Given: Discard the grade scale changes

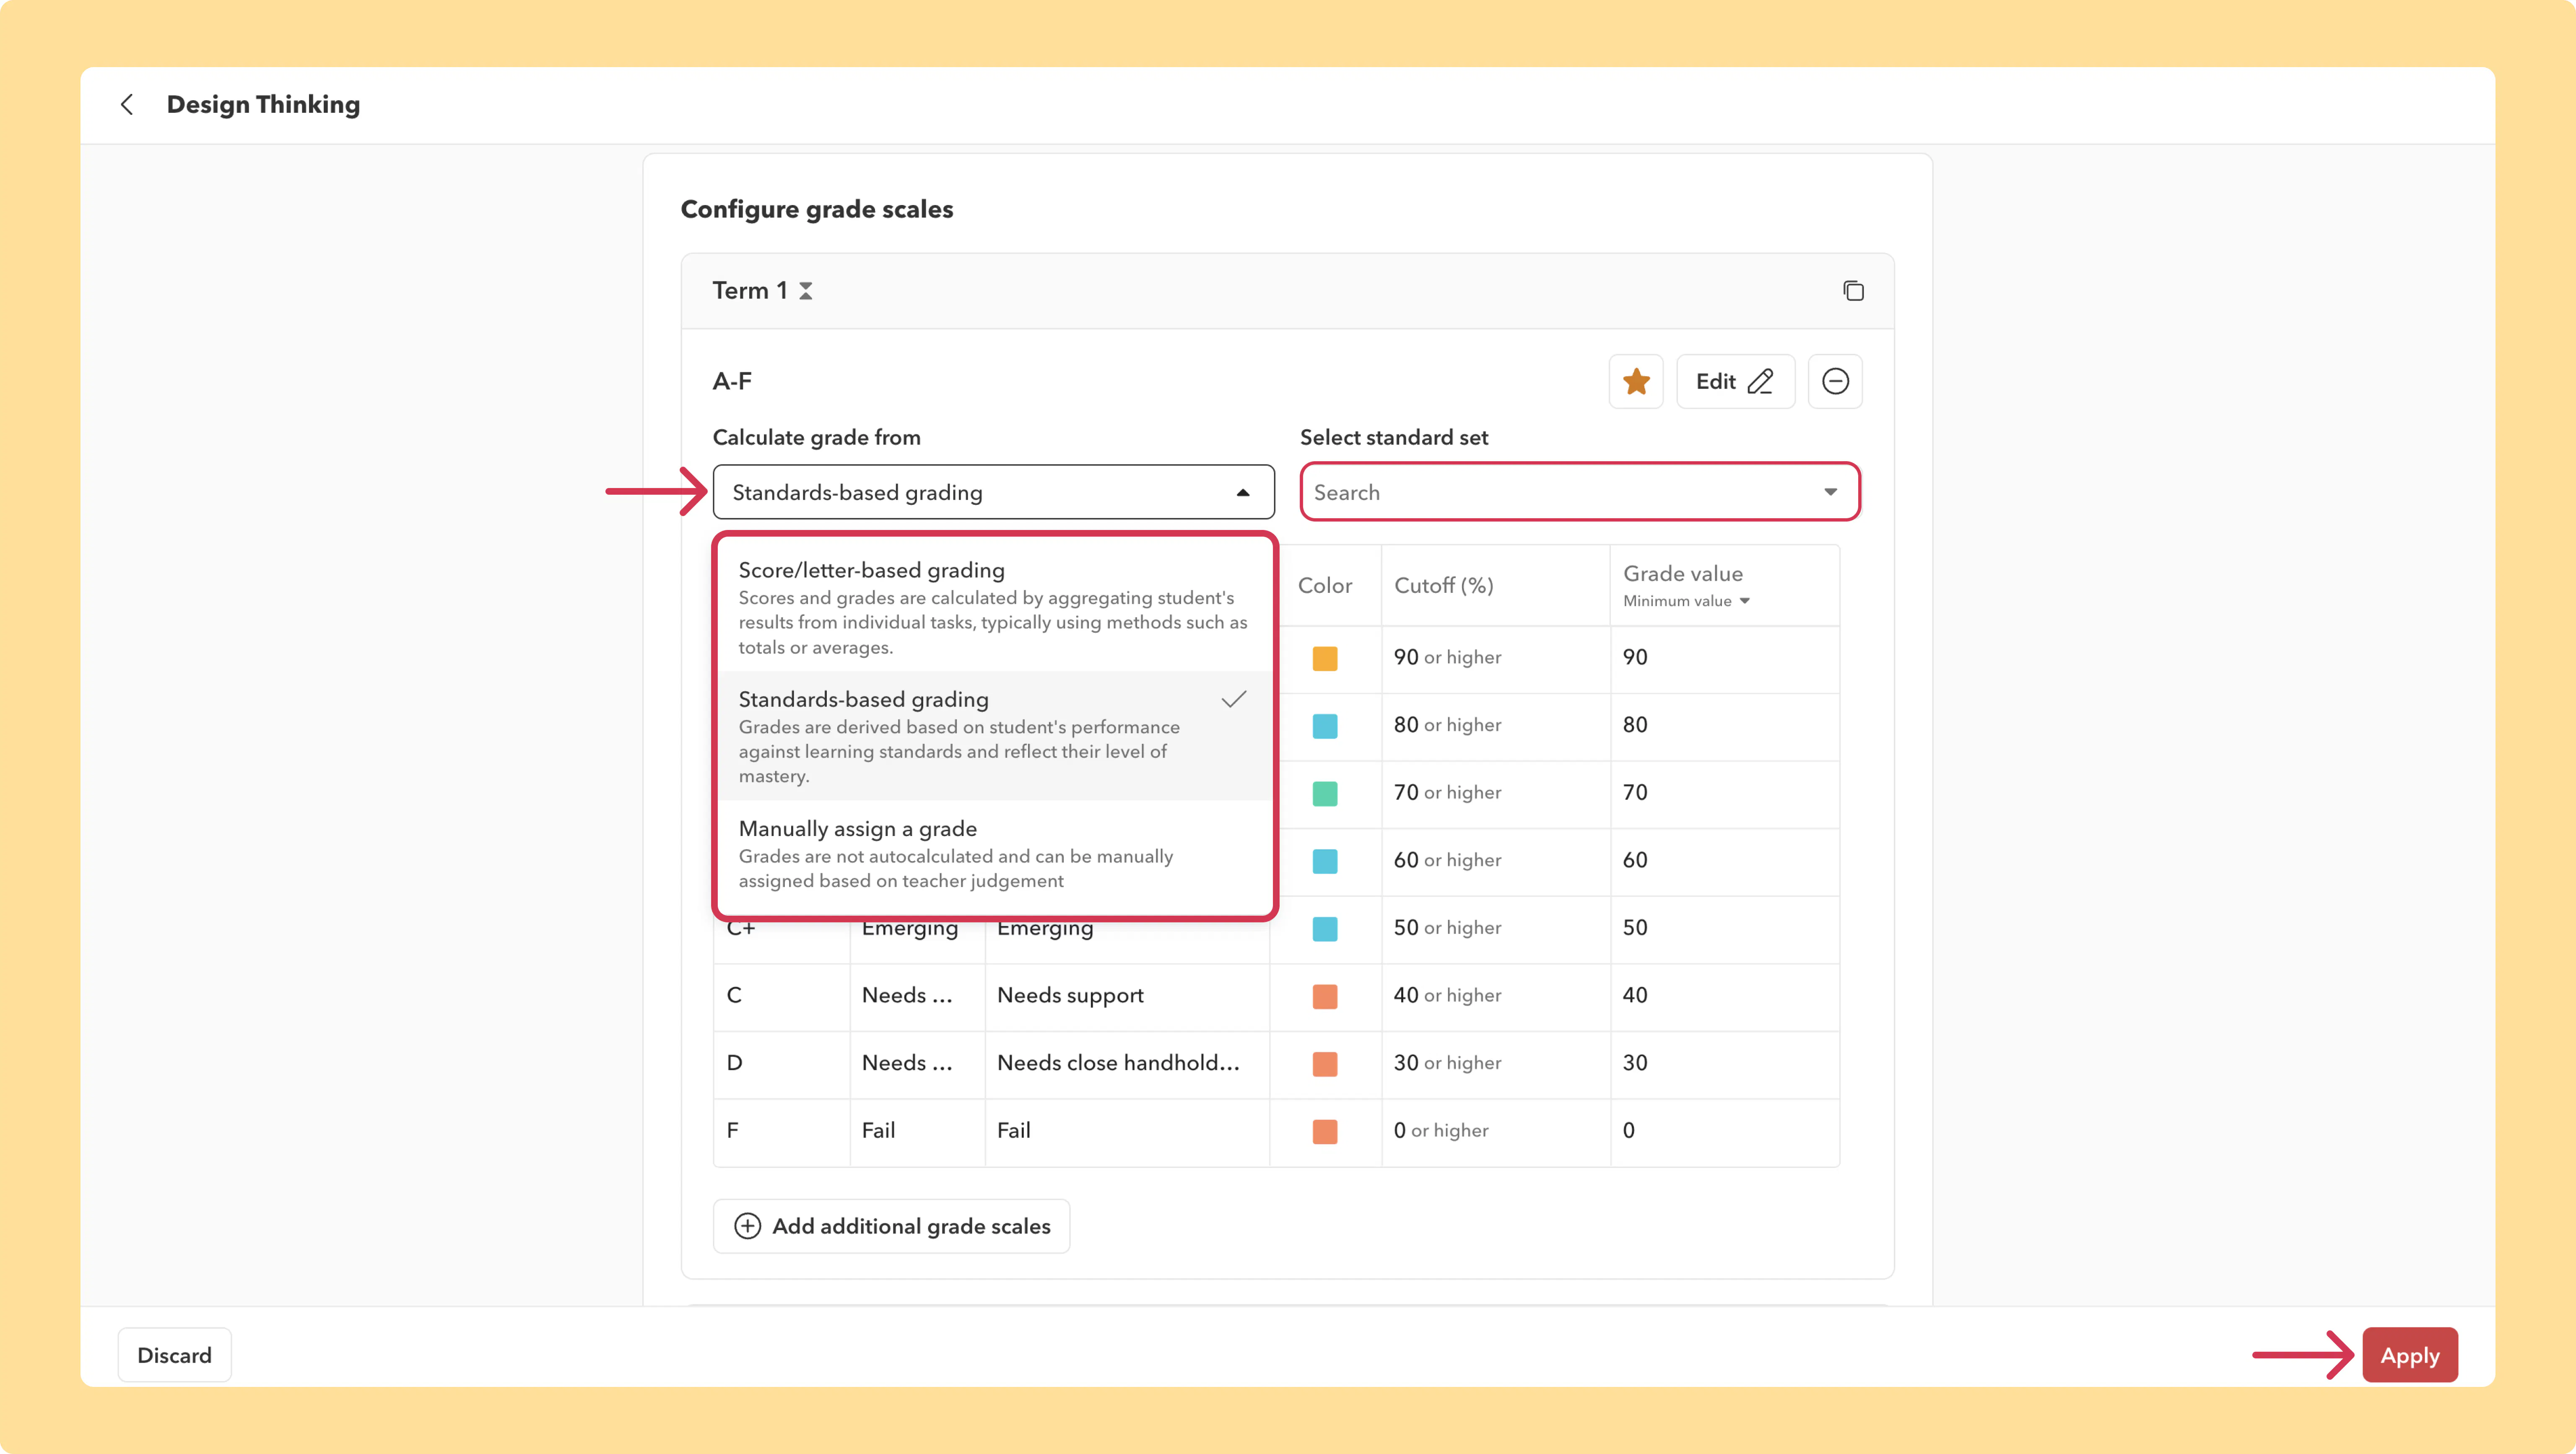Looking at the screenshot, I should [174, 1355].
